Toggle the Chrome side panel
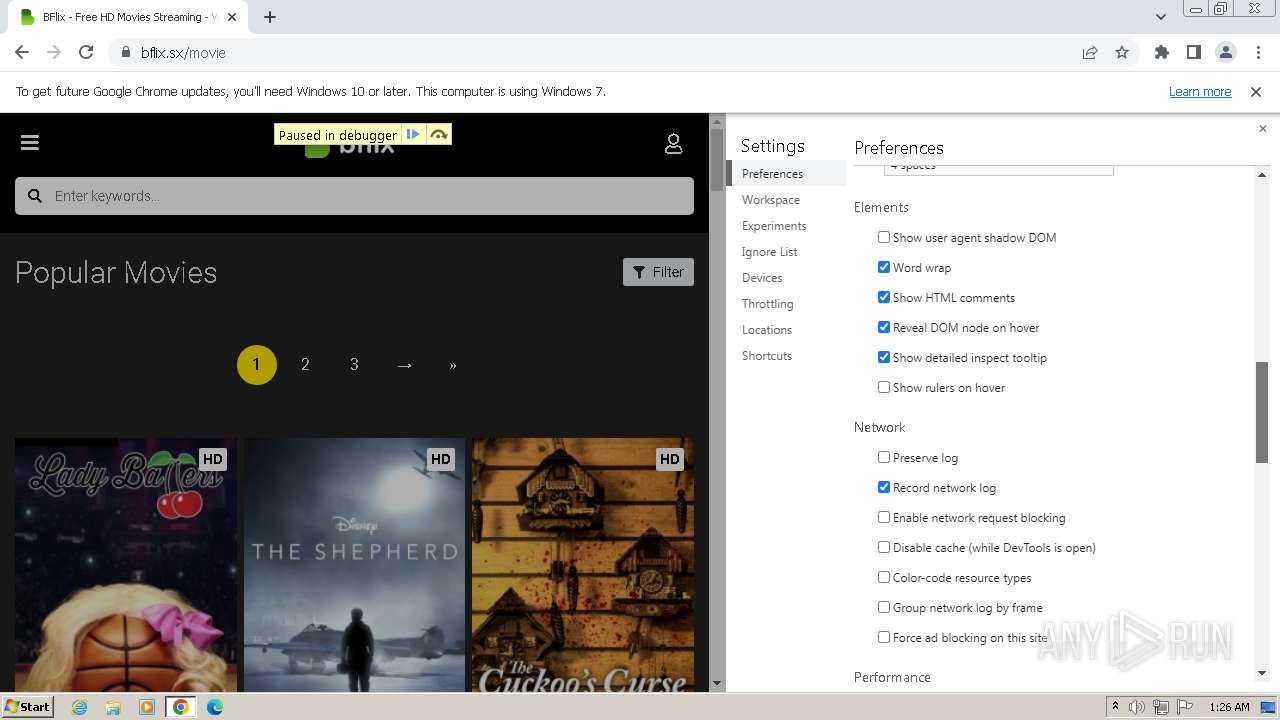The height and width of the screenshot is (720, 1280). click(1193, 52)
